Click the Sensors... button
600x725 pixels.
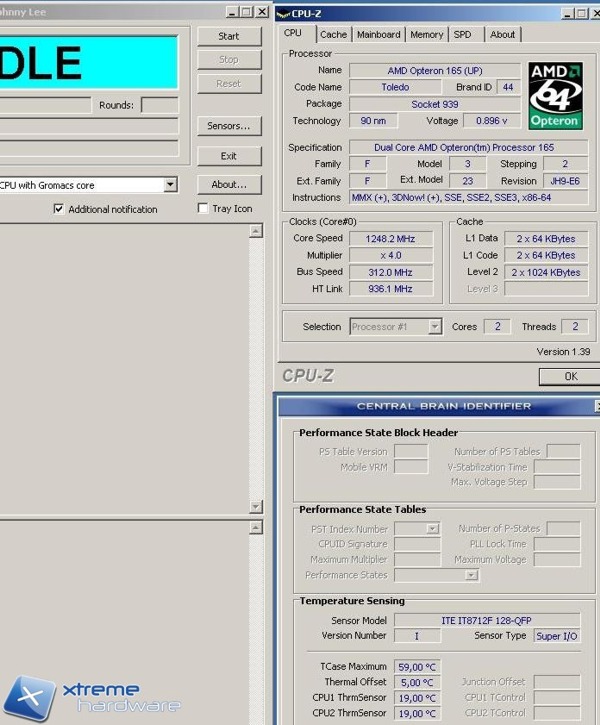[229, 126]
